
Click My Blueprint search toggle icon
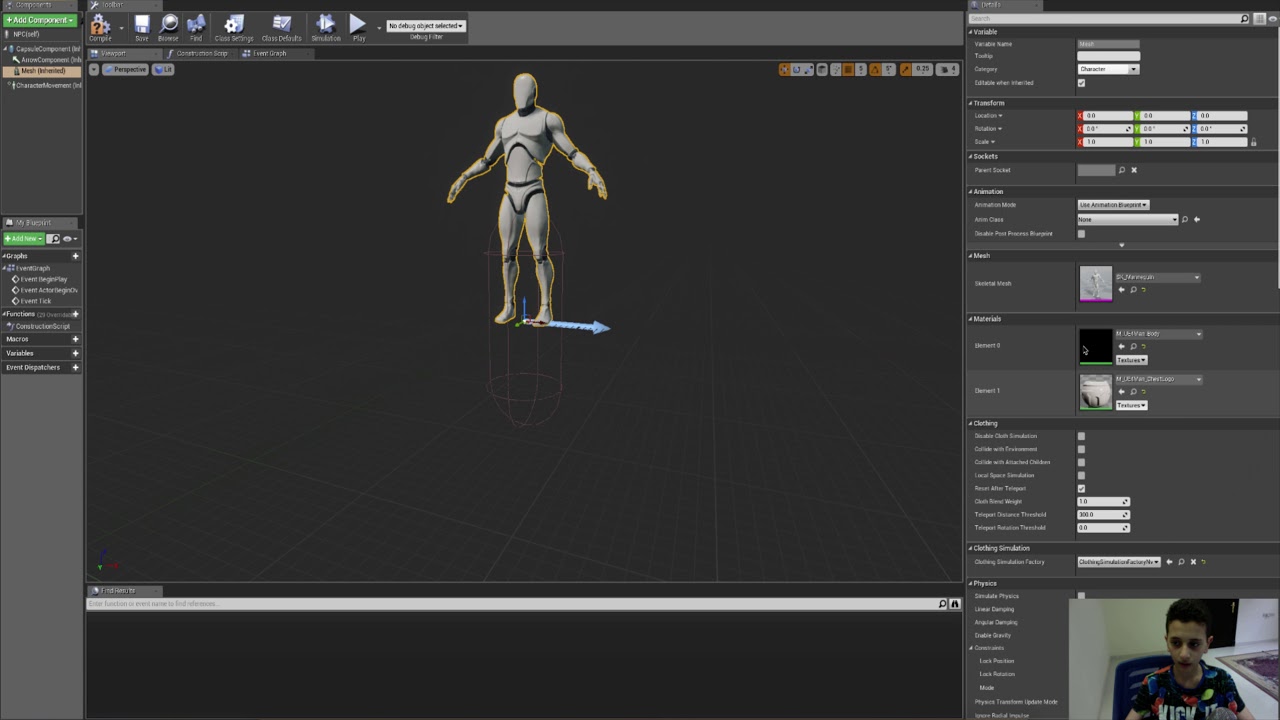coord(53,239)
